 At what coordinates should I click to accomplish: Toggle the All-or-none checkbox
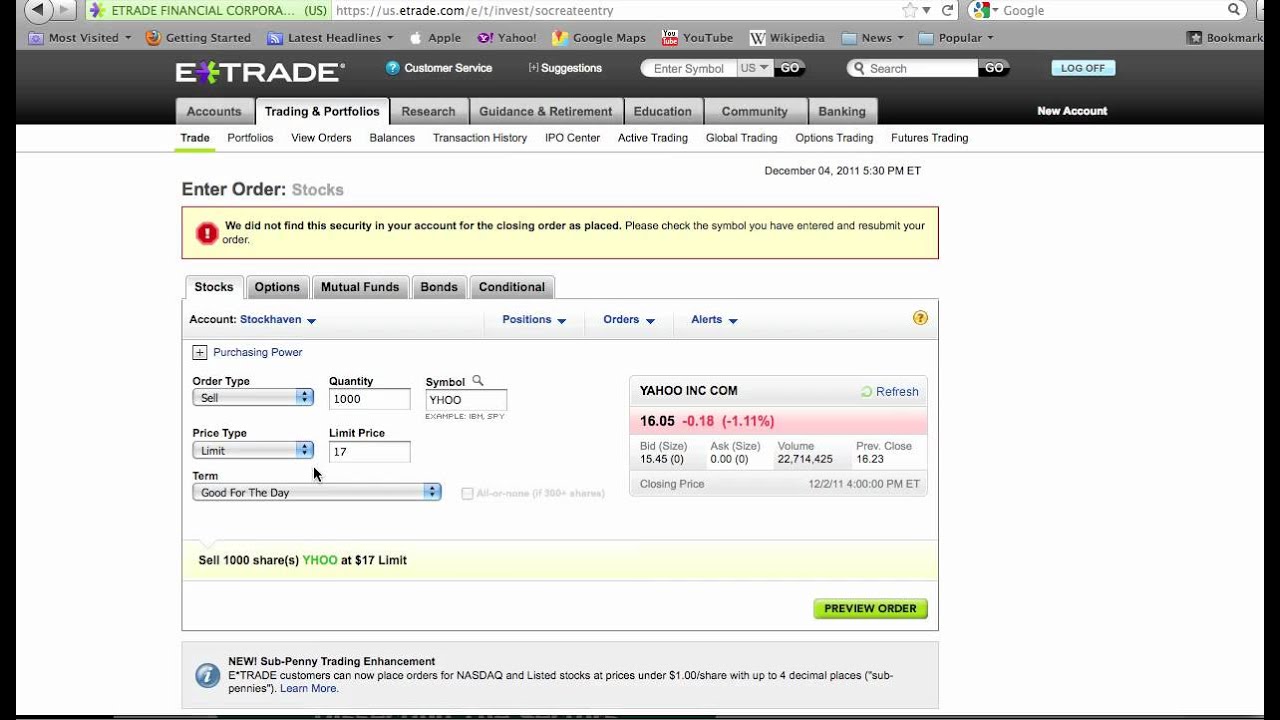(467, 493)
